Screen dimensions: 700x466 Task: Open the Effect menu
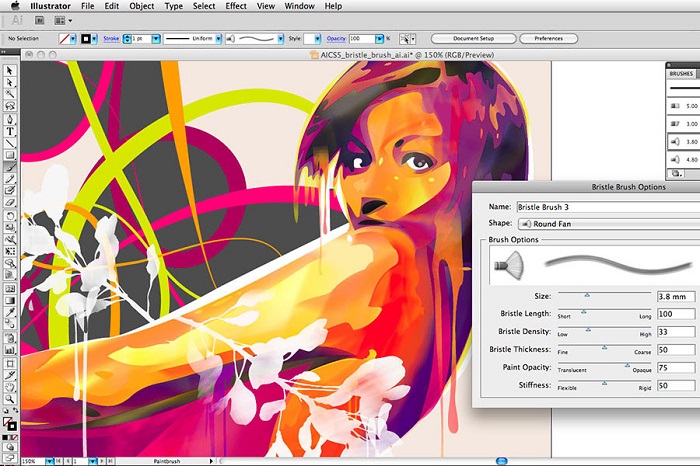[236, 5]
